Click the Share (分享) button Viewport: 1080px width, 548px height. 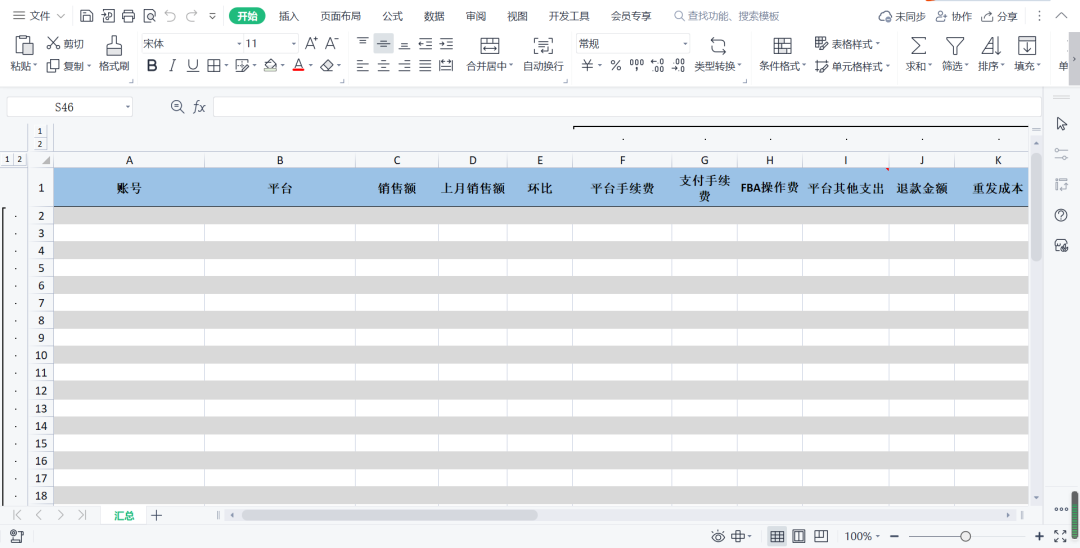click(1000, 16)
